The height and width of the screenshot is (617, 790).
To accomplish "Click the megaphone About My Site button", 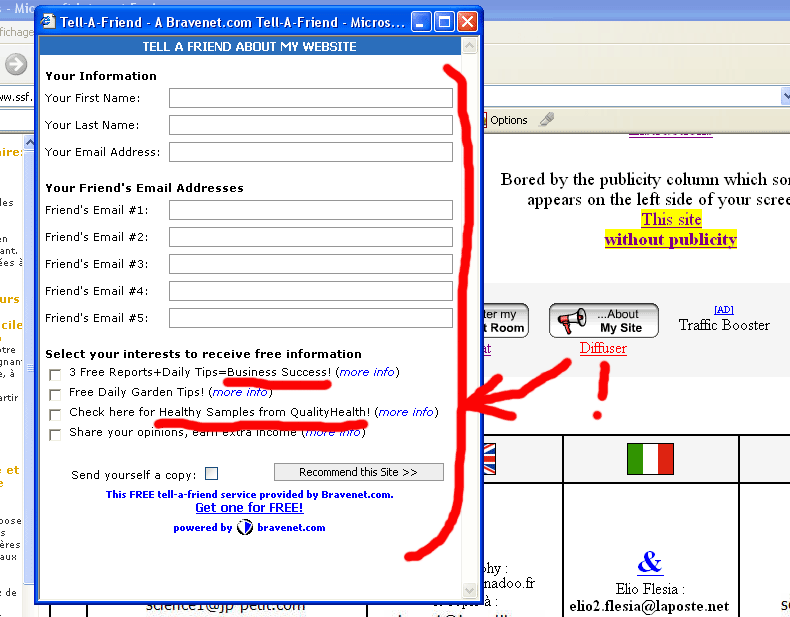I will (x=603, y=321).
